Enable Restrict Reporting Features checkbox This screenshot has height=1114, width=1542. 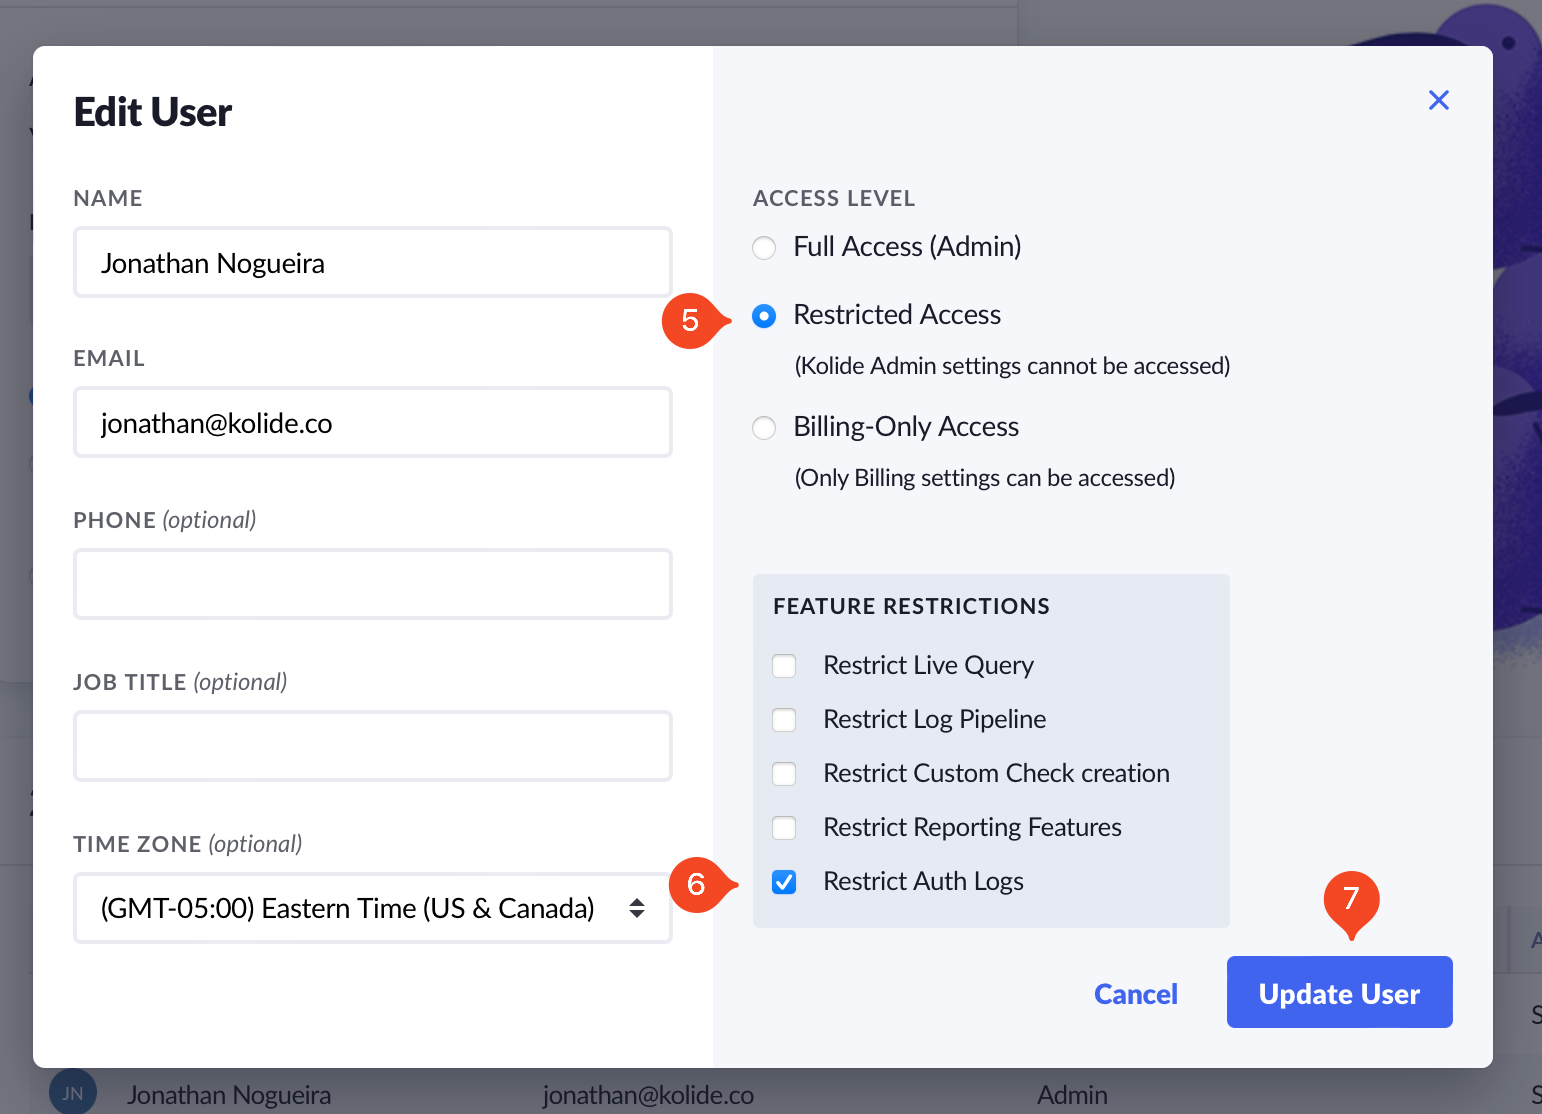784,828
